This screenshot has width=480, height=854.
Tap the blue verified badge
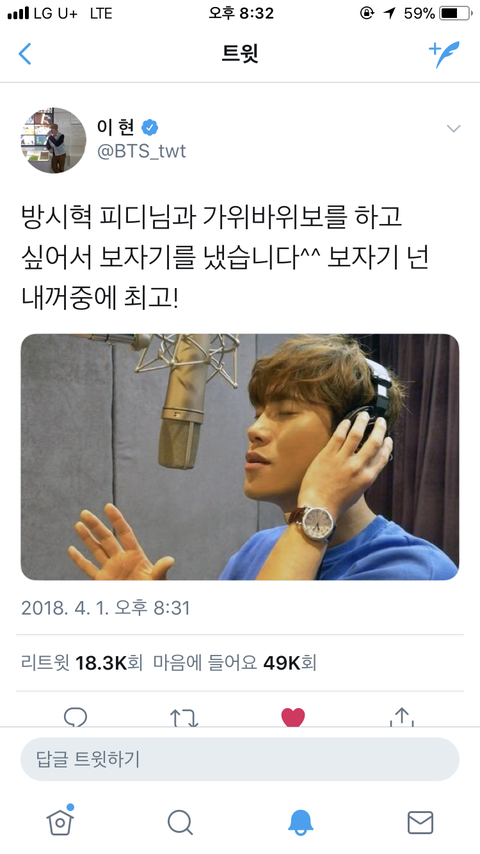click(x=150, y=127)
